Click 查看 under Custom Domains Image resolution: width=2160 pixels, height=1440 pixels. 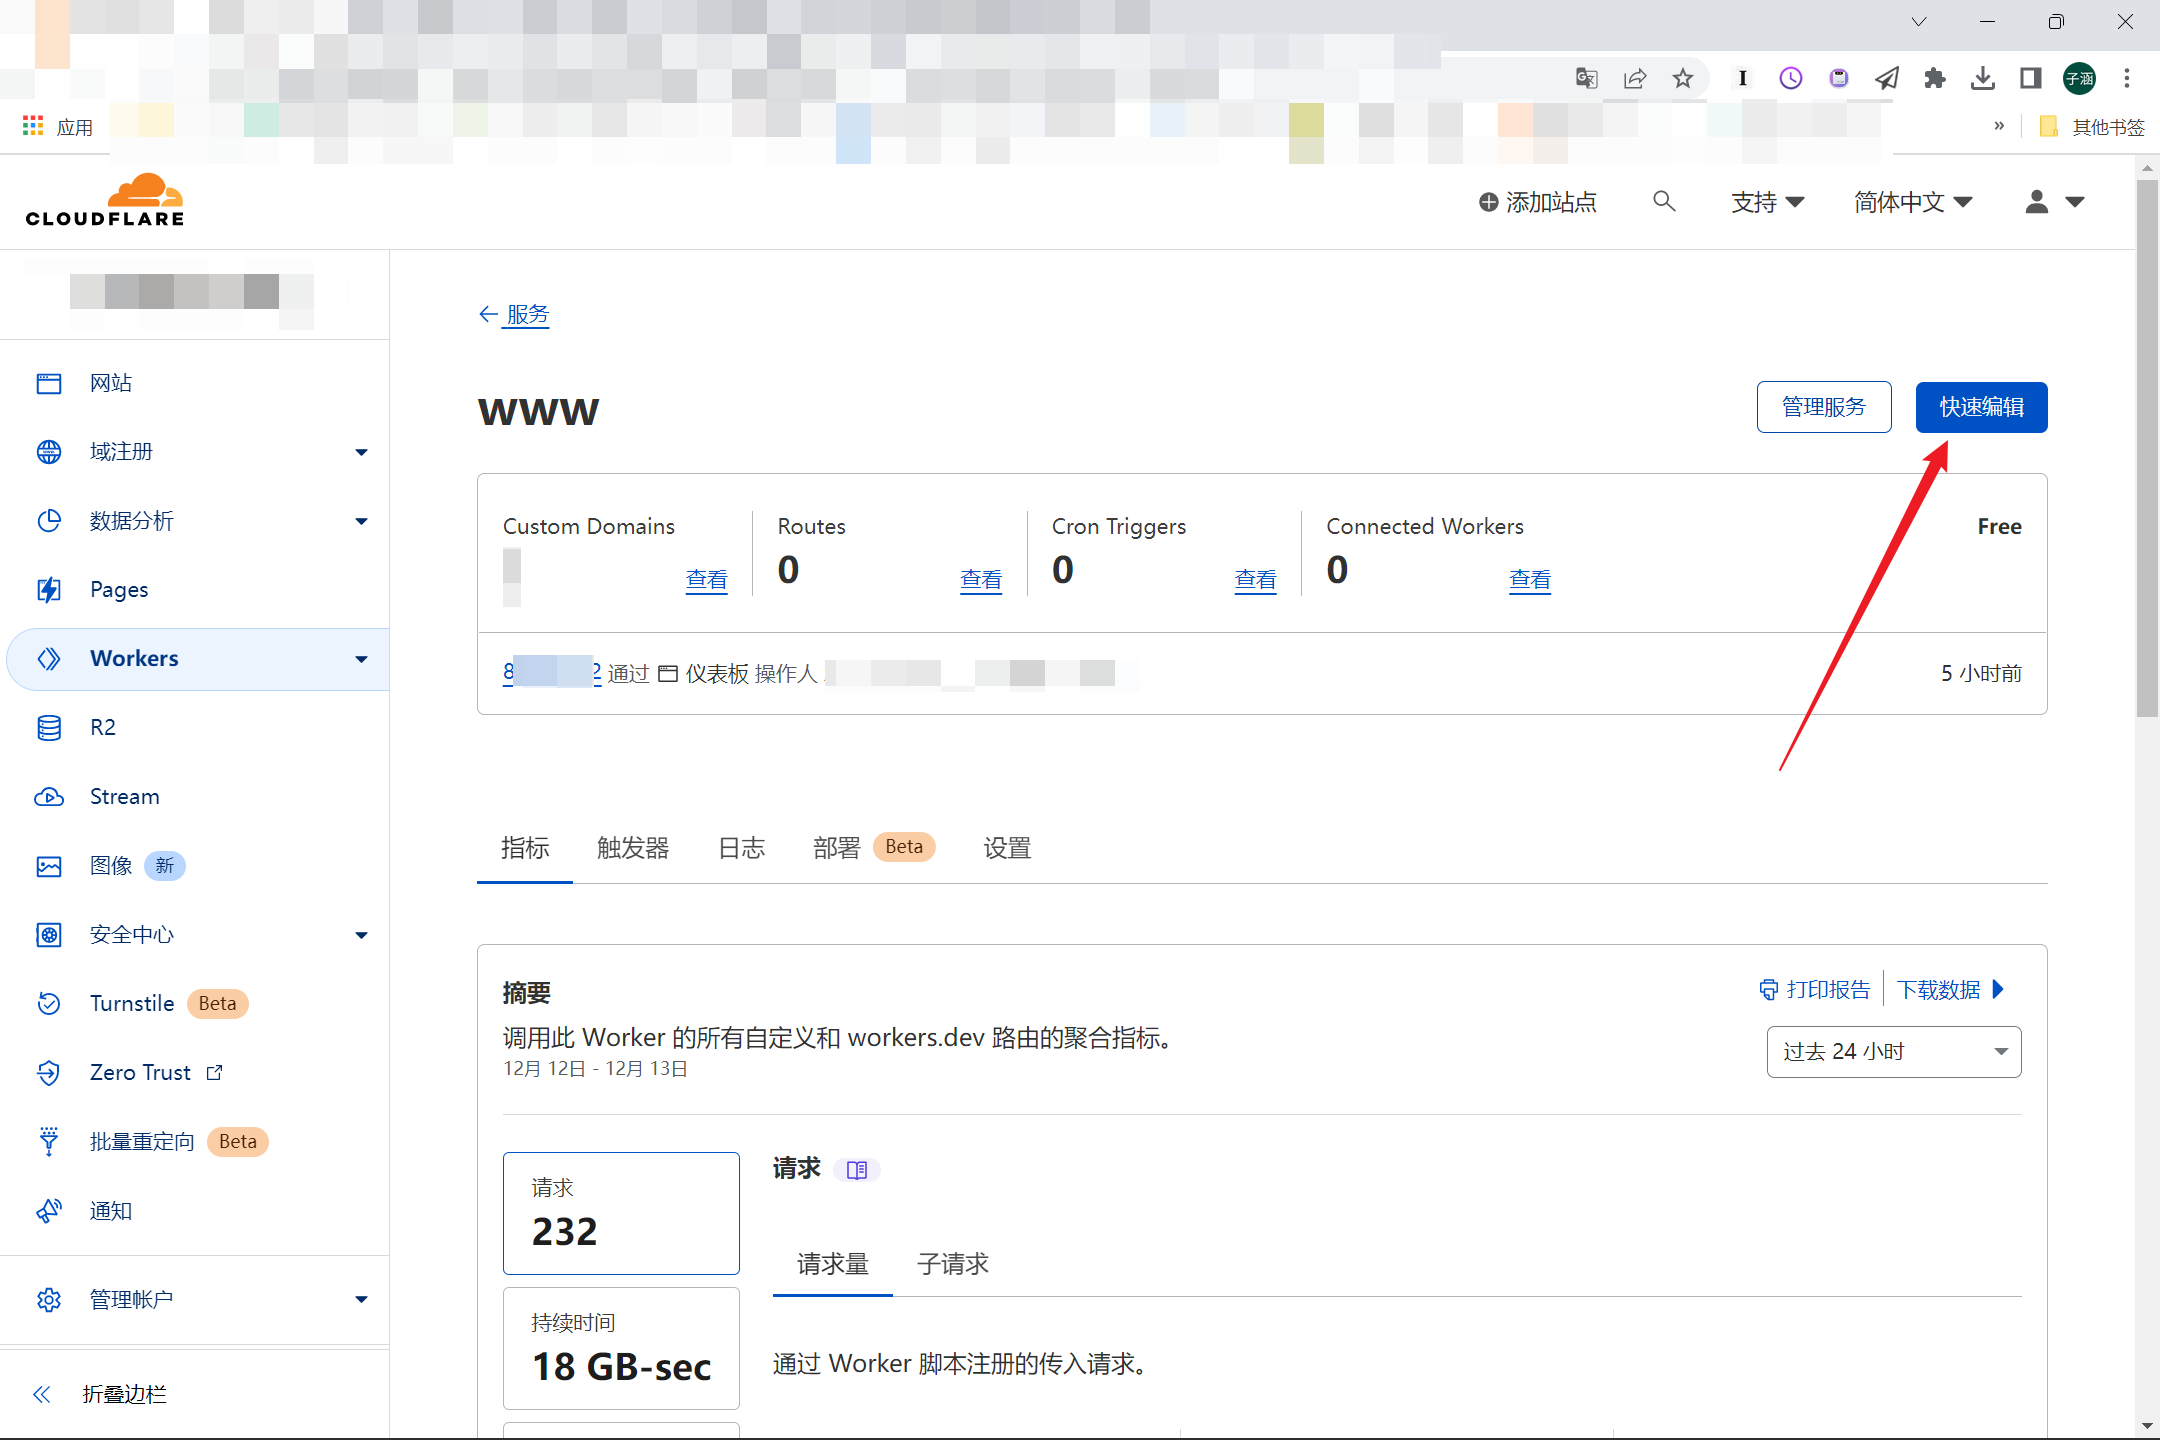tap(707, 580)
